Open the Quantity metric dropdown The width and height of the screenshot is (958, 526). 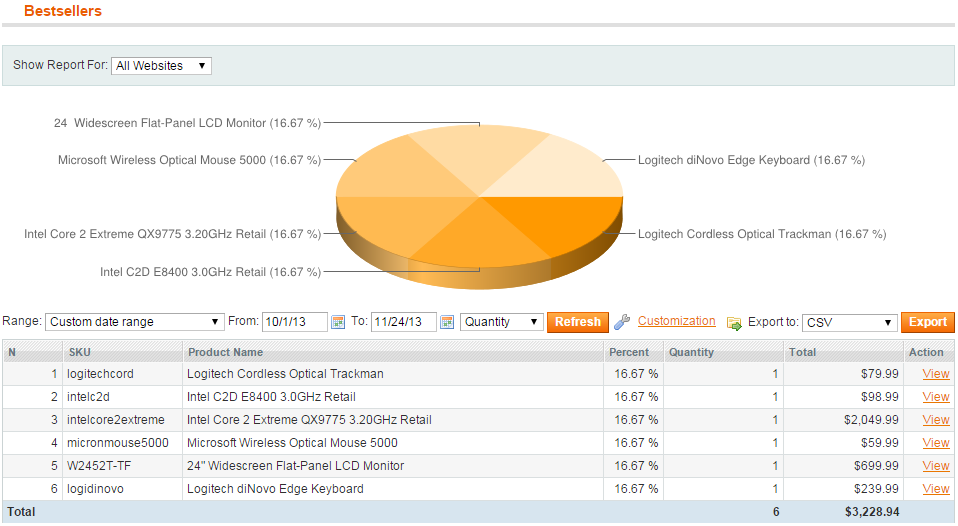coord(502,322)
